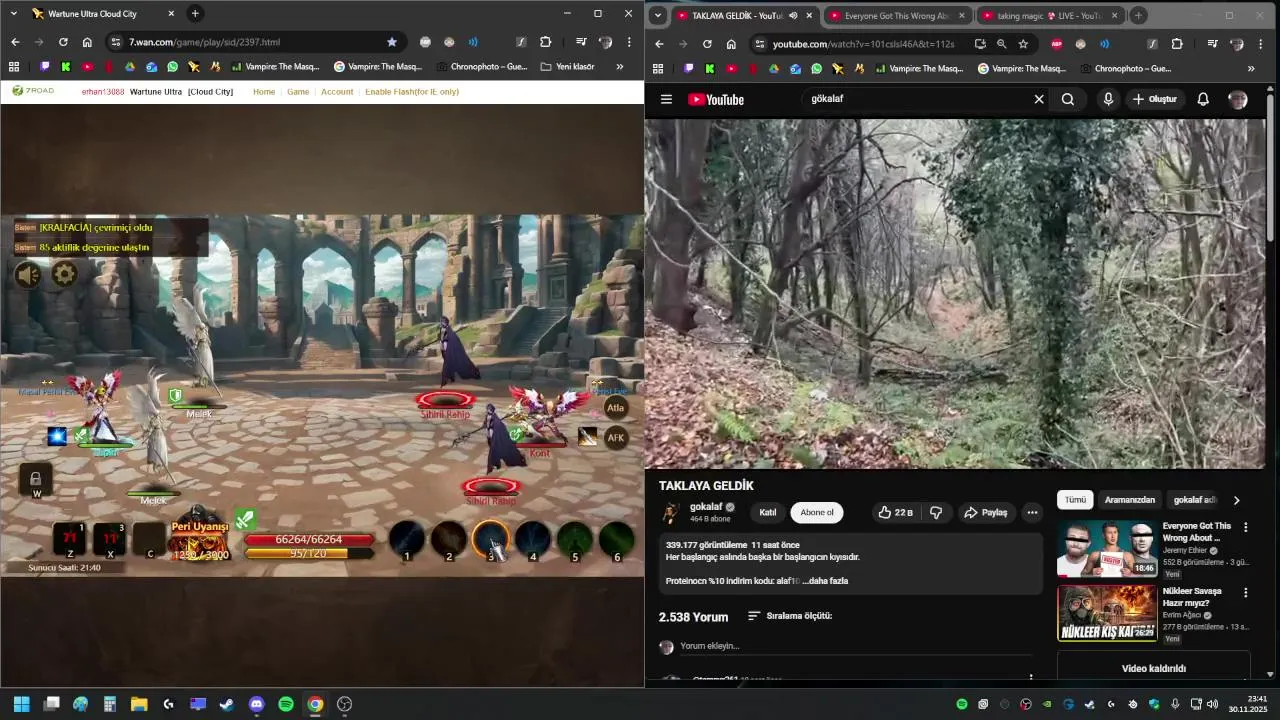Open Game link on Wartune page
Image resolution: width=1280 pixels, height=720 pixels.
298,91
